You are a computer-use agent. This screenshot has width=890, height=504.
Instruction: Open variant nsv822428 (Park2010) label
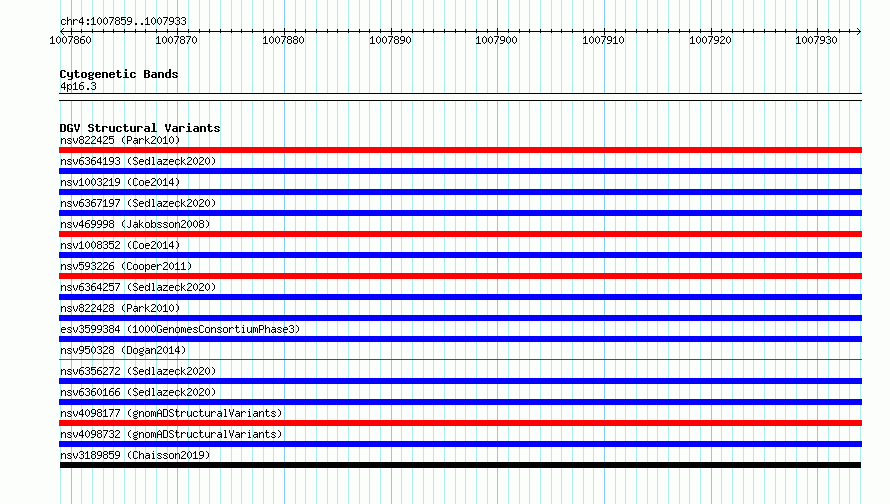click(x=120, y=308)
